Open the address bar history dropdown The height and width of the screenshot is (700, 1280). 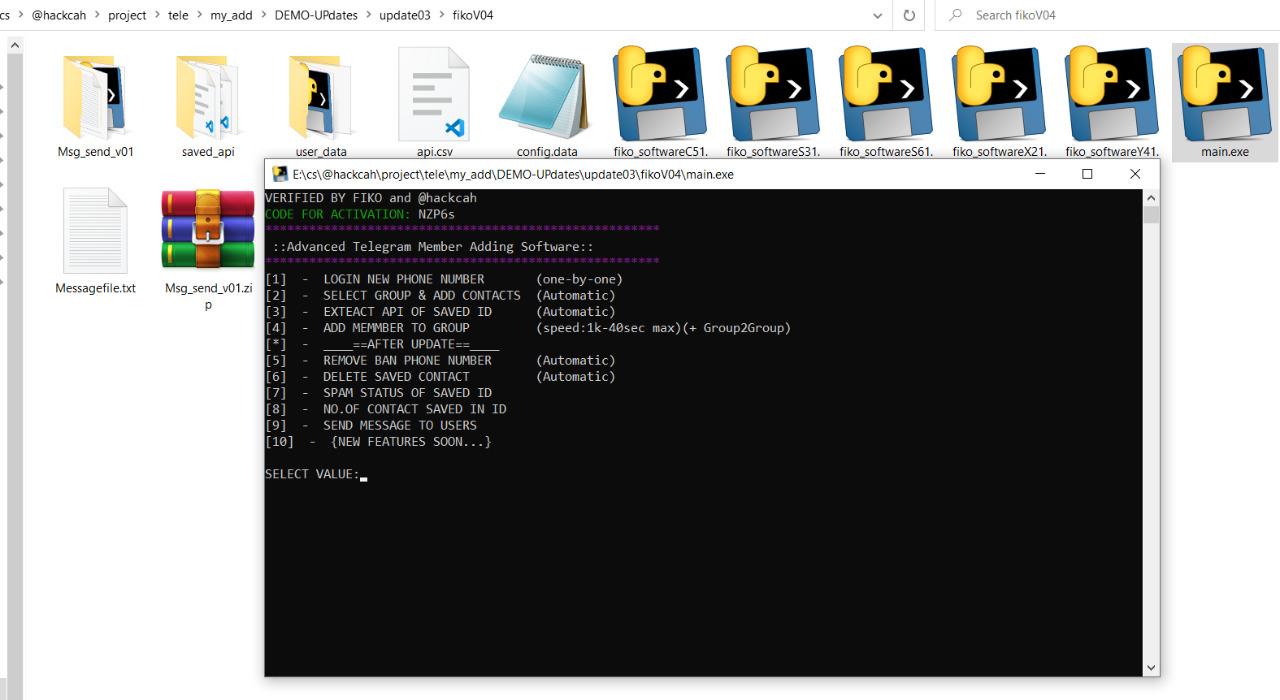878,15
